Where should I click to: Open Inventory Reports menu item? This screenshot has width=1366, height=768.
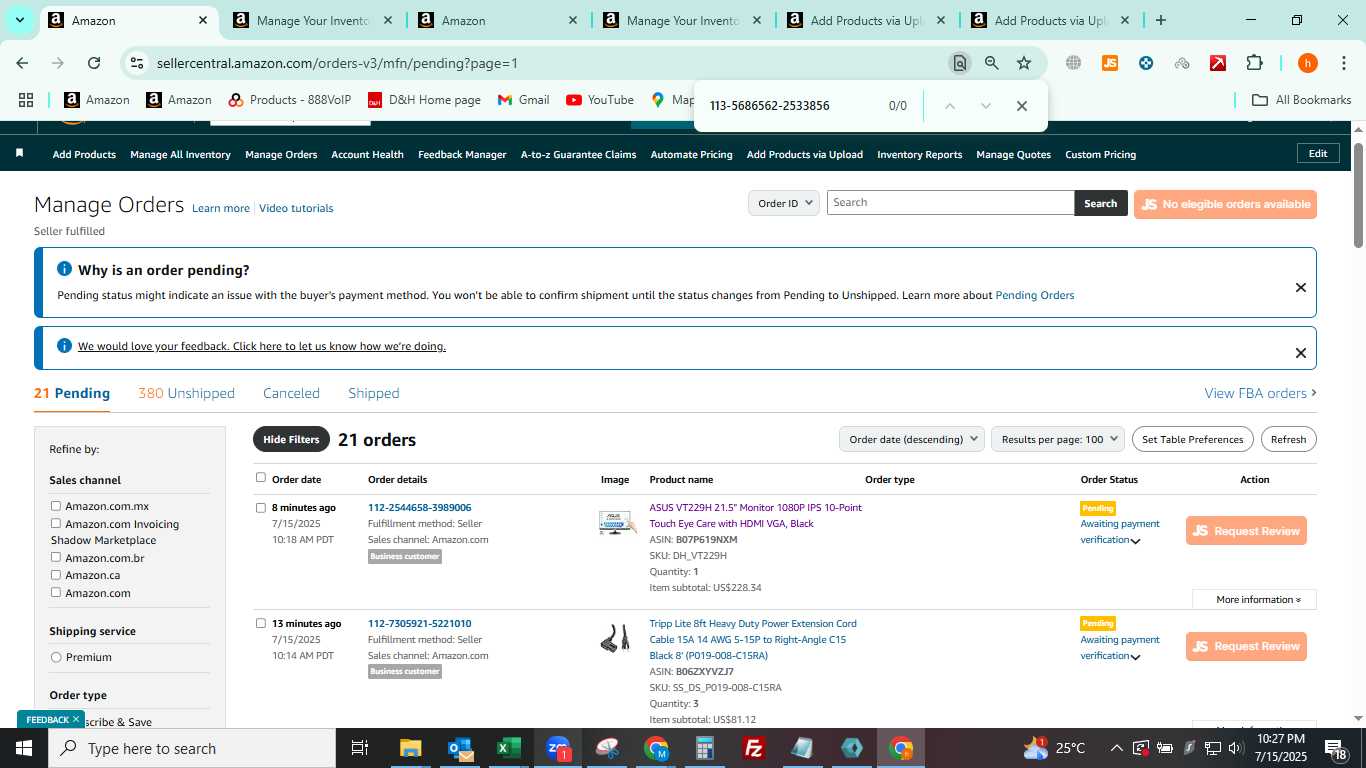click(919, 154)
